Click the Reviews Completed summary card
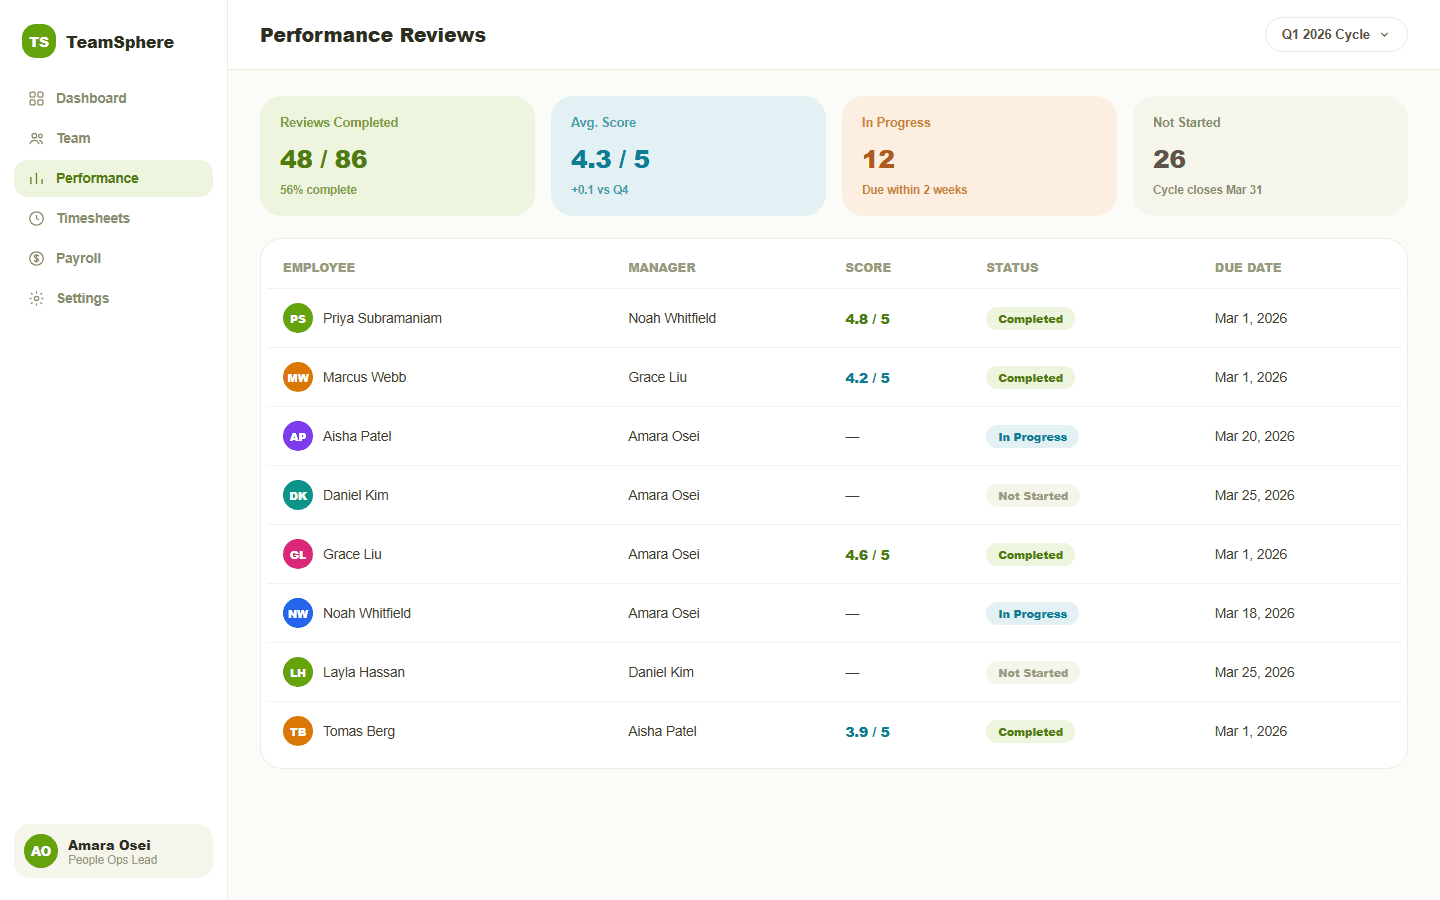The image size is (1440, 900). [x=397, y=156]
